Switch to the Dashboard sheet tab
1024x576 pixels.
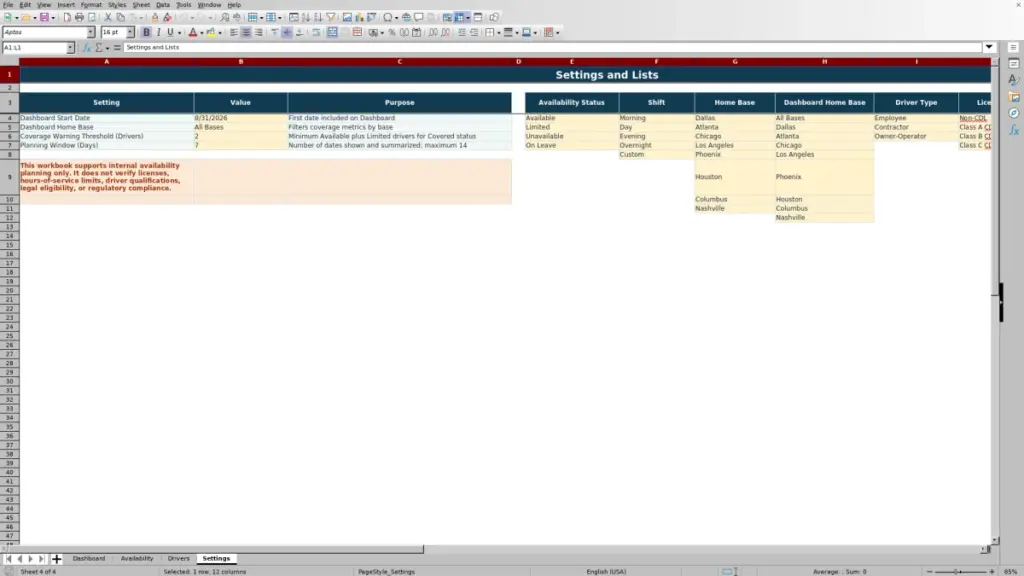pos(89,559)
